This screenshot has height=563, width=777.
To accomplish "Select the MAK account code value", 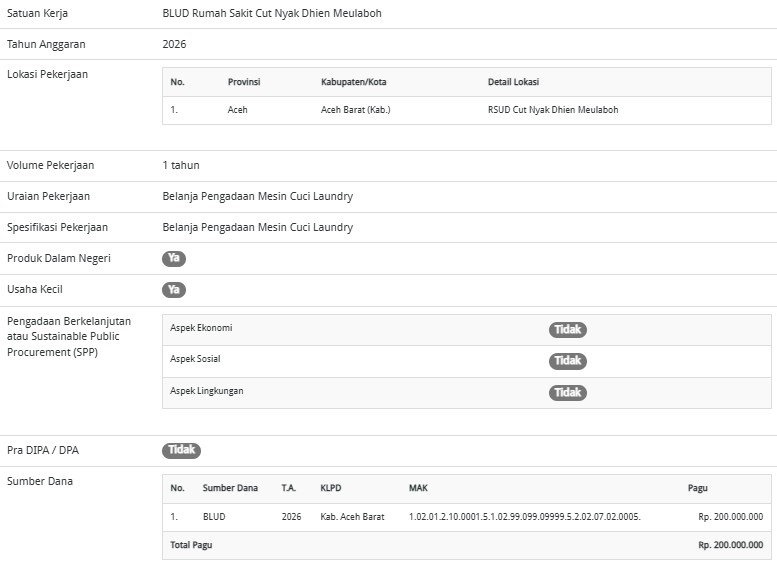I will [x=524, y=517].
